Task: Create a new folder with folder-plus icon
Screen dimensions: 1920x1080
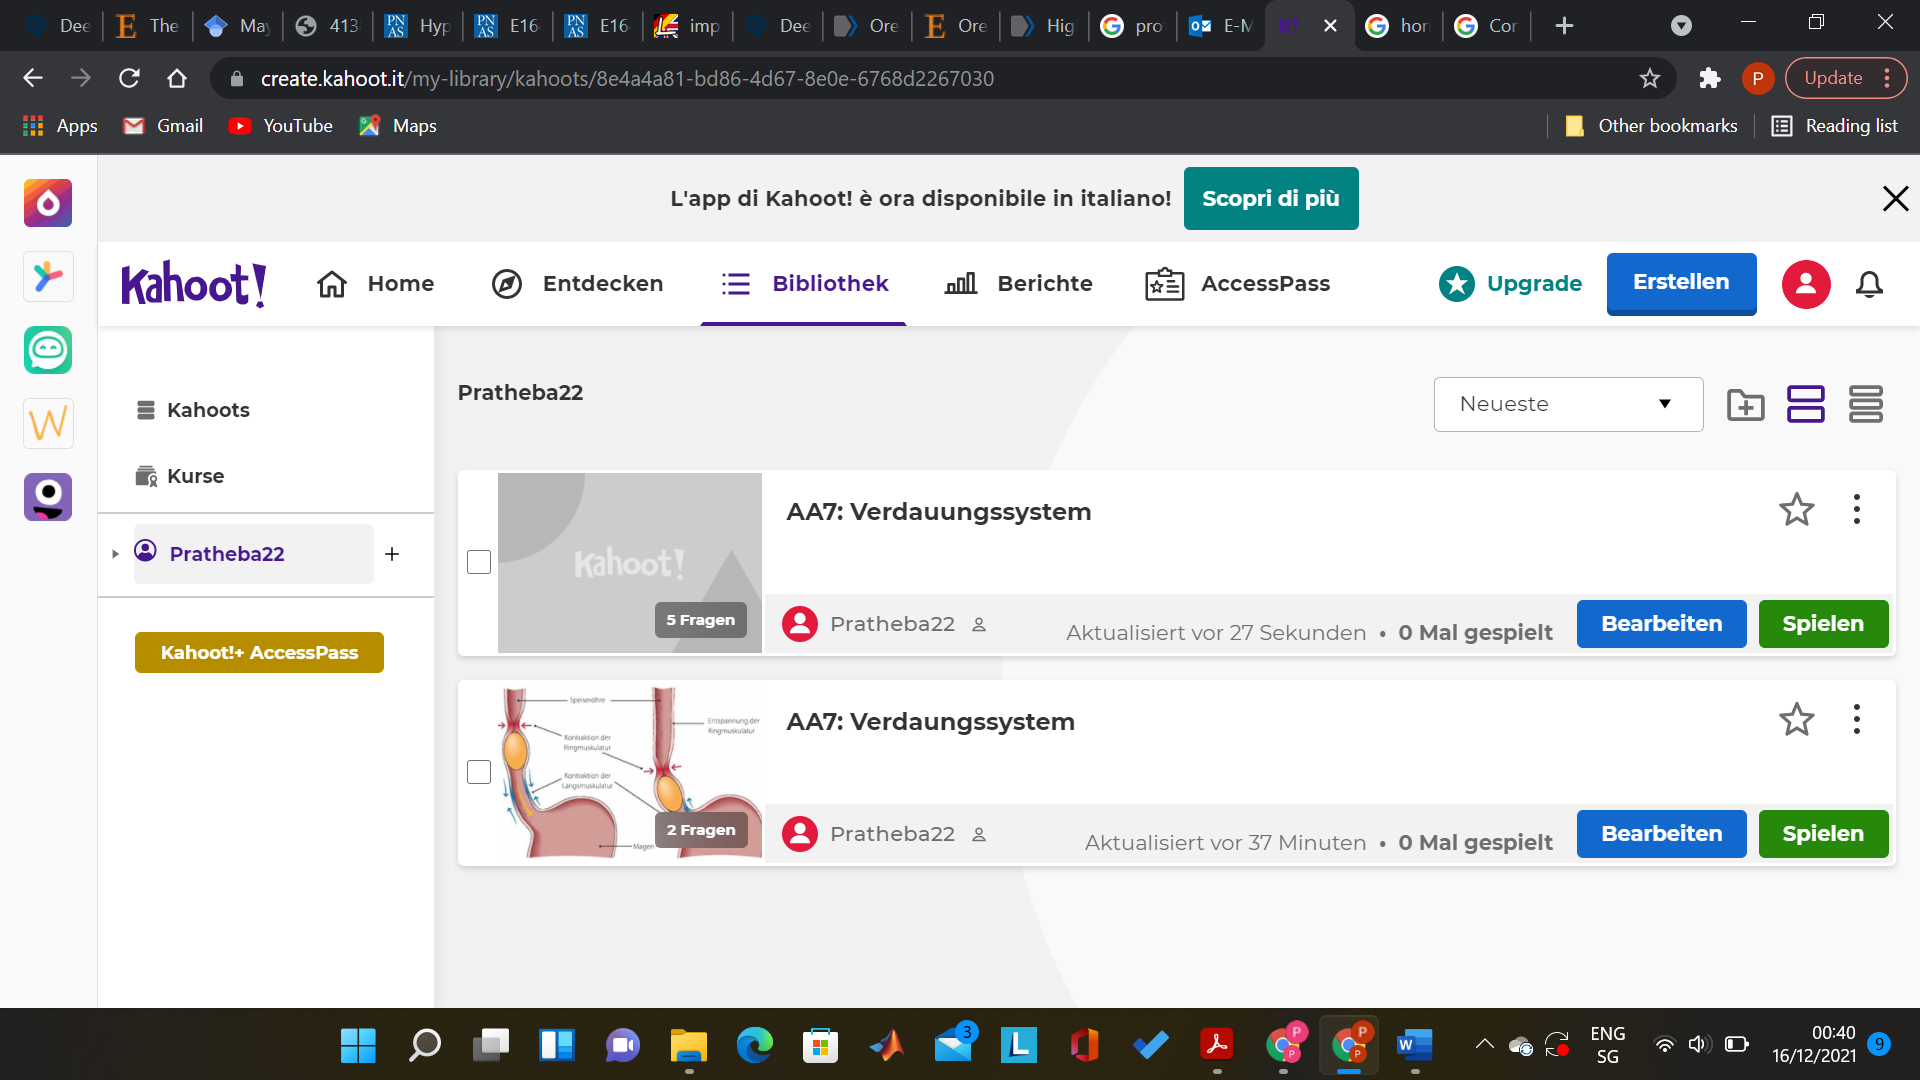Action: pos(1746,405)
